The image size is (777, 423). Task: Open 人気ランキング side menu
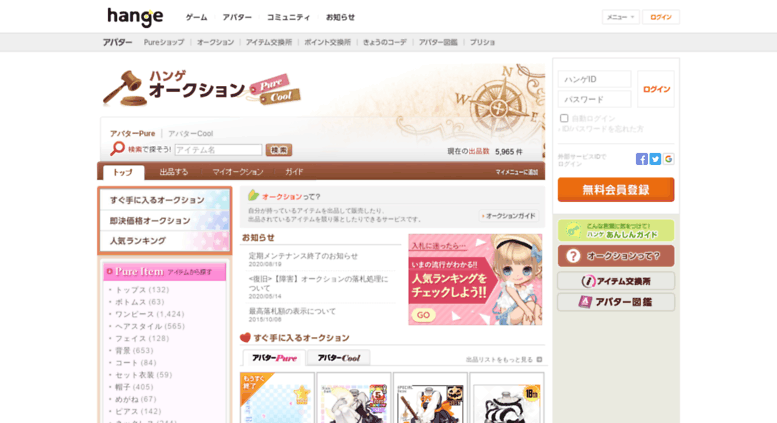point(165,241)
